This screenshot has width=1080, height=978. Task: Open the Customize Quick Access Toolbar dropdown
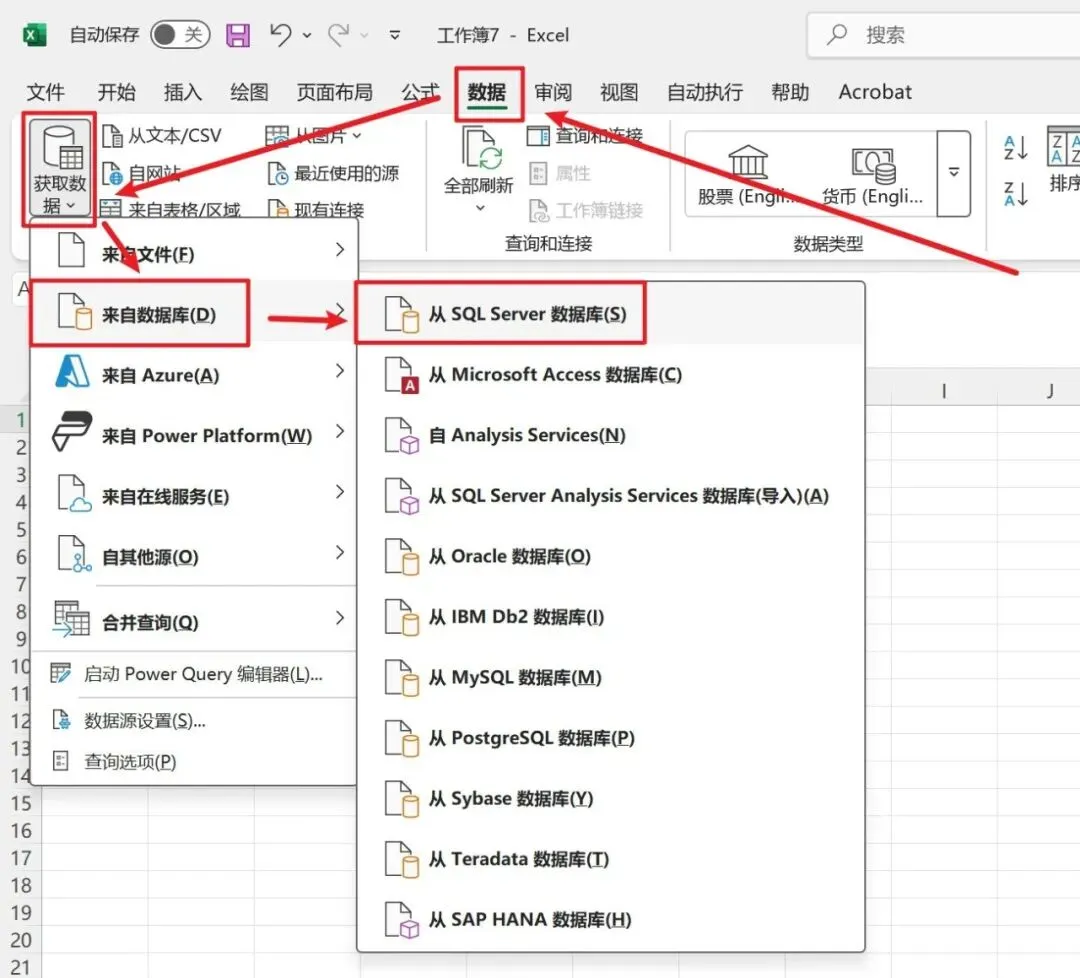395,35
